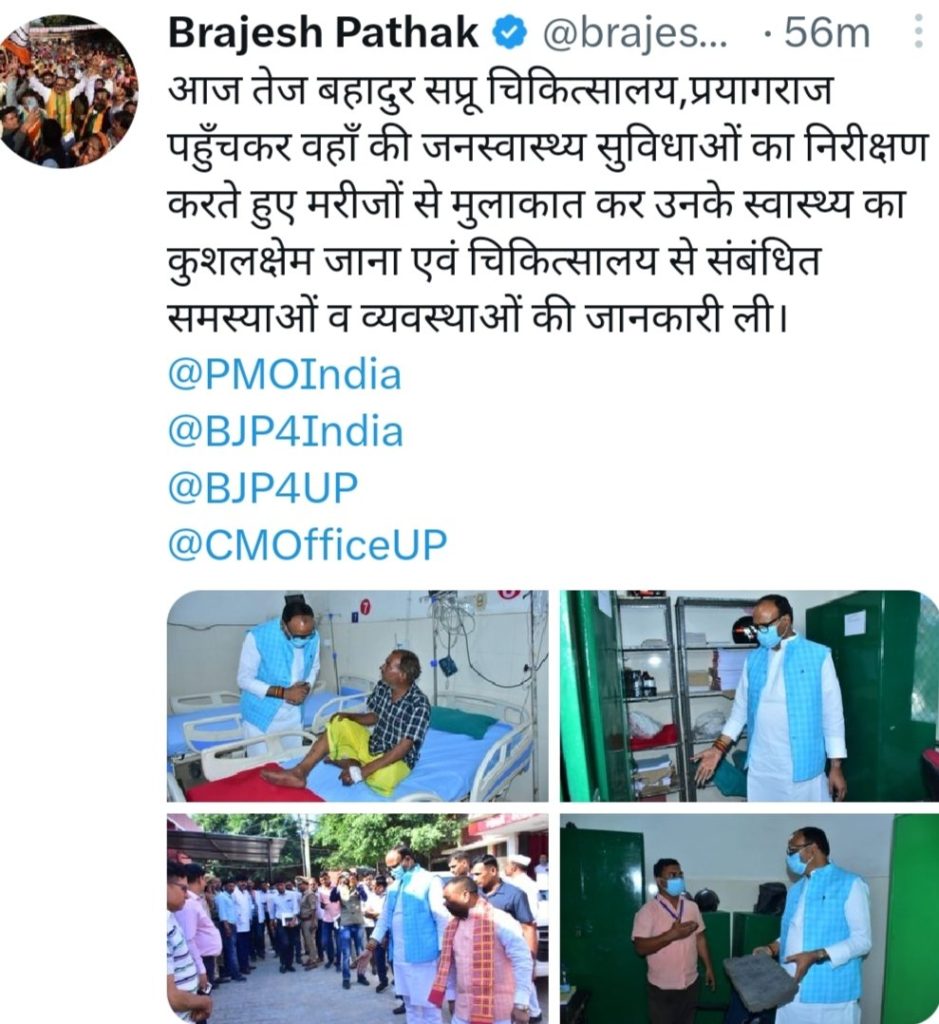Open the @BJP4India mention
This screenshot has height=1024, width=939.
[x=285, y=432]
